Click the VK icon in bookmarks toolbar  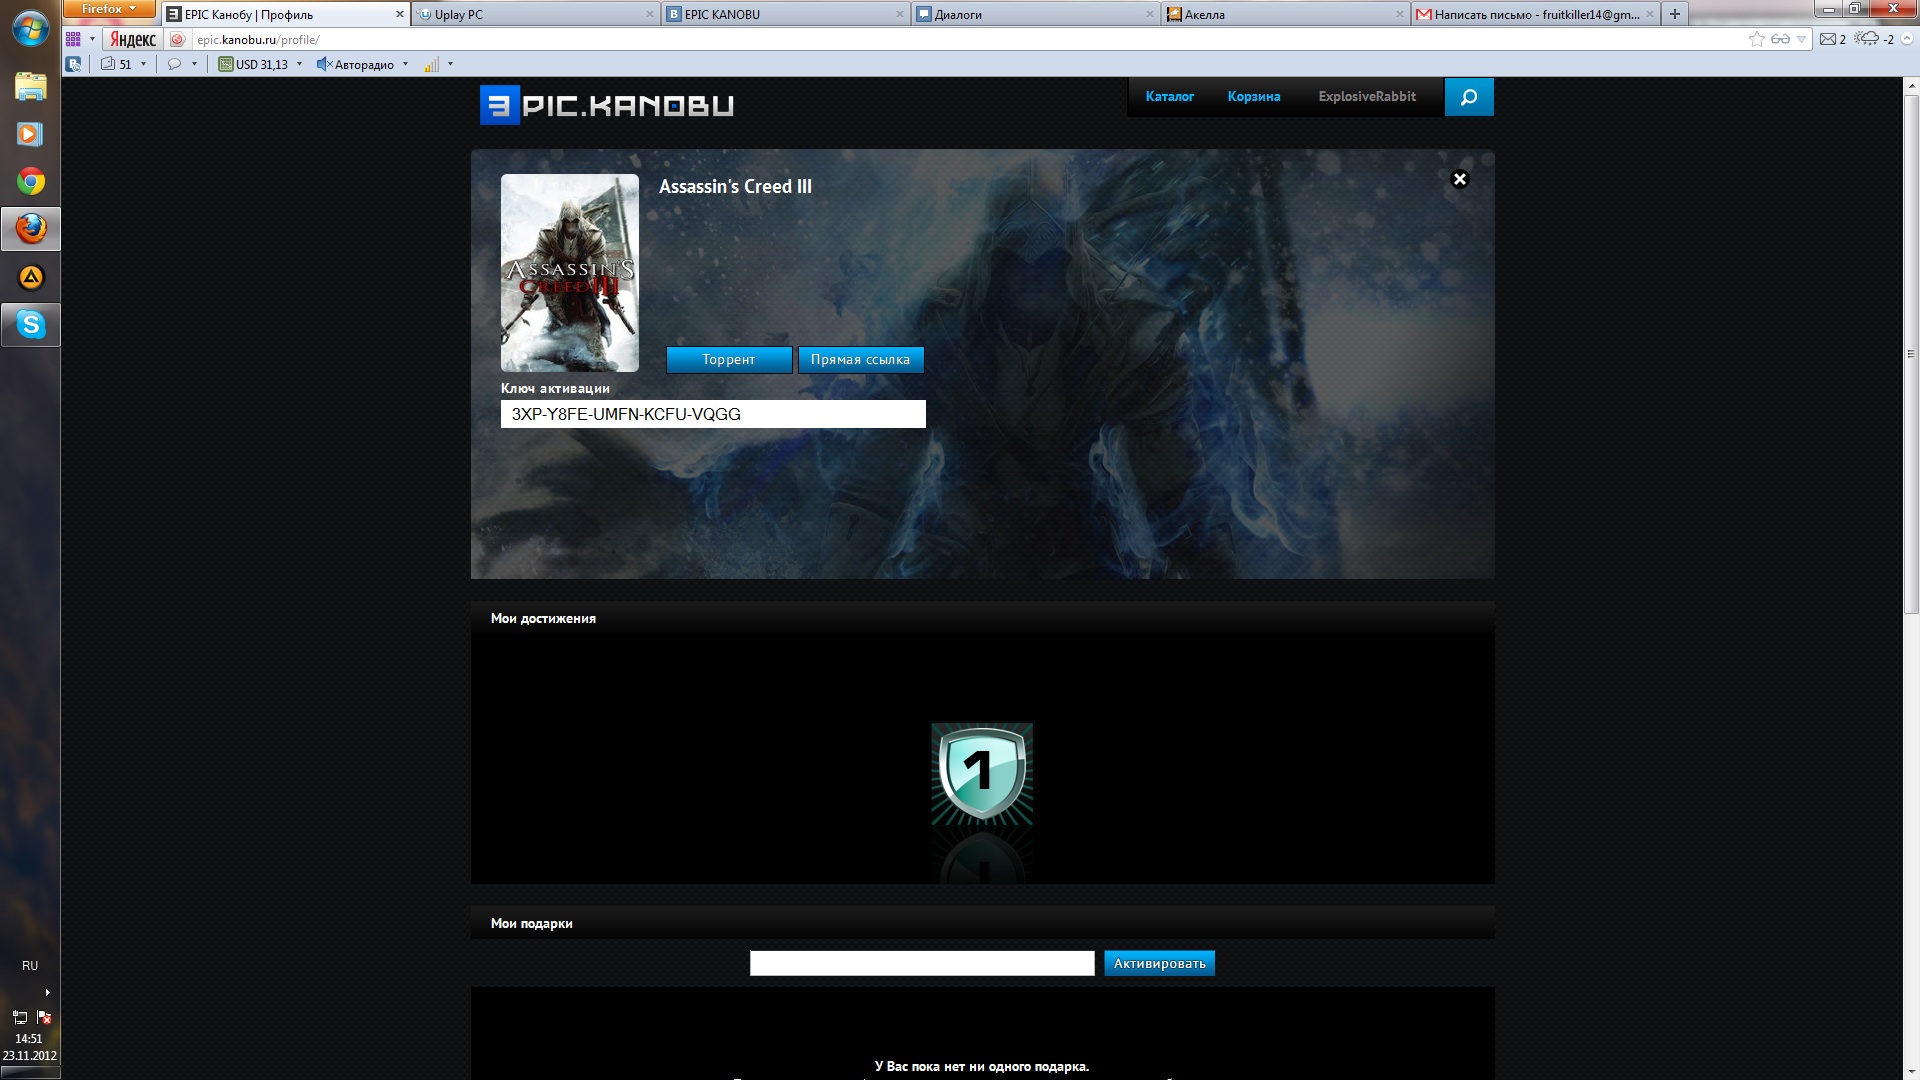(73, 64)
